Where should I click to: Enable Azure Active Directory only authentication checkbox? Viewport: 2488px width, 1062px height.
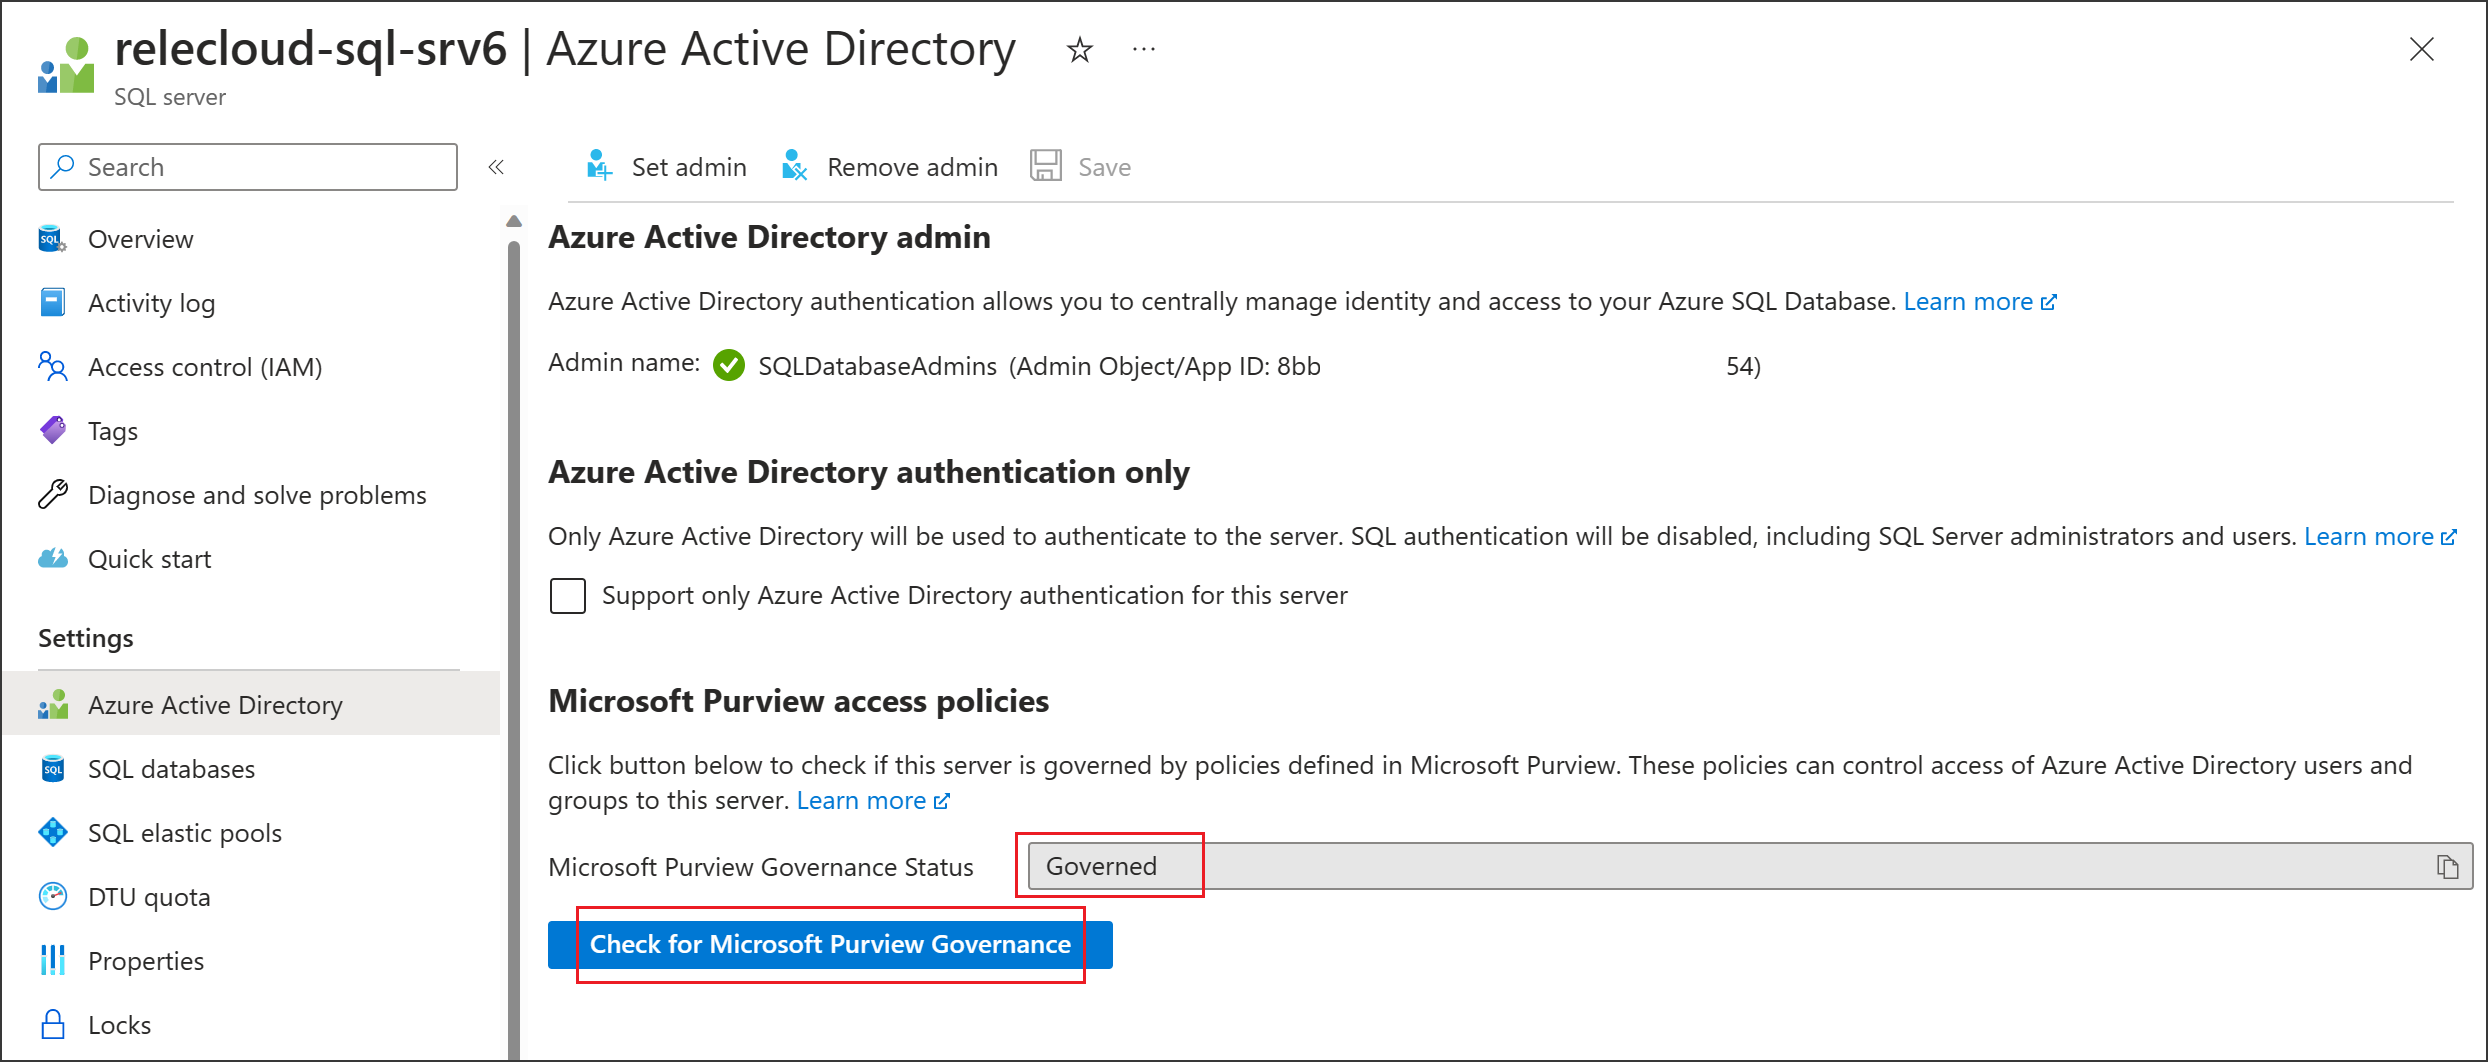pos(568,596)
